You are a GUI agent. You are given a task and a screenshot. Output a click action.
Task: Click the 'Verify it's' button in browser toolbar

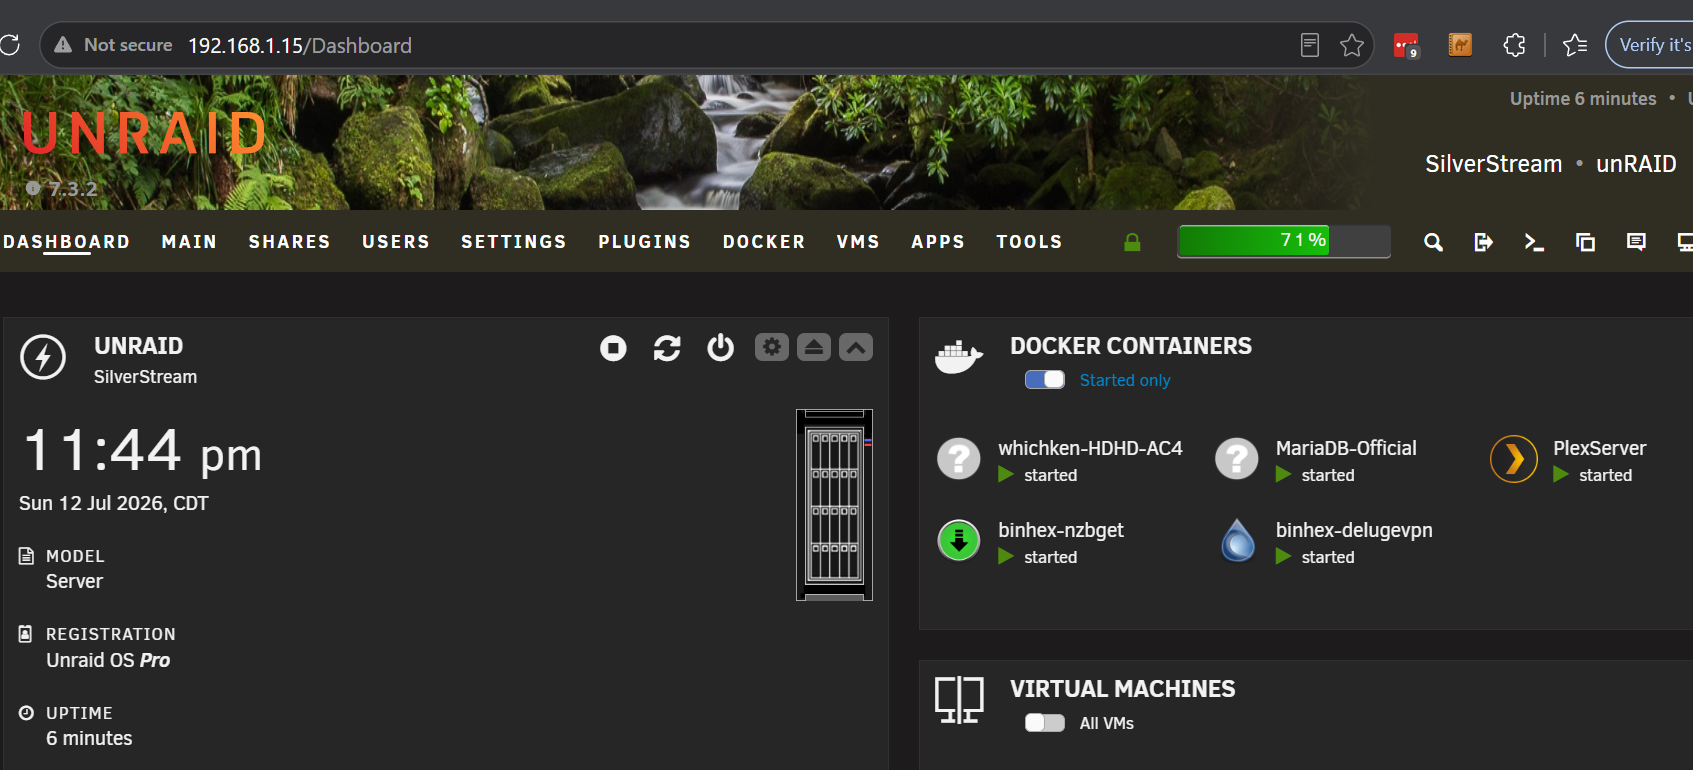tap(1650, 45)
